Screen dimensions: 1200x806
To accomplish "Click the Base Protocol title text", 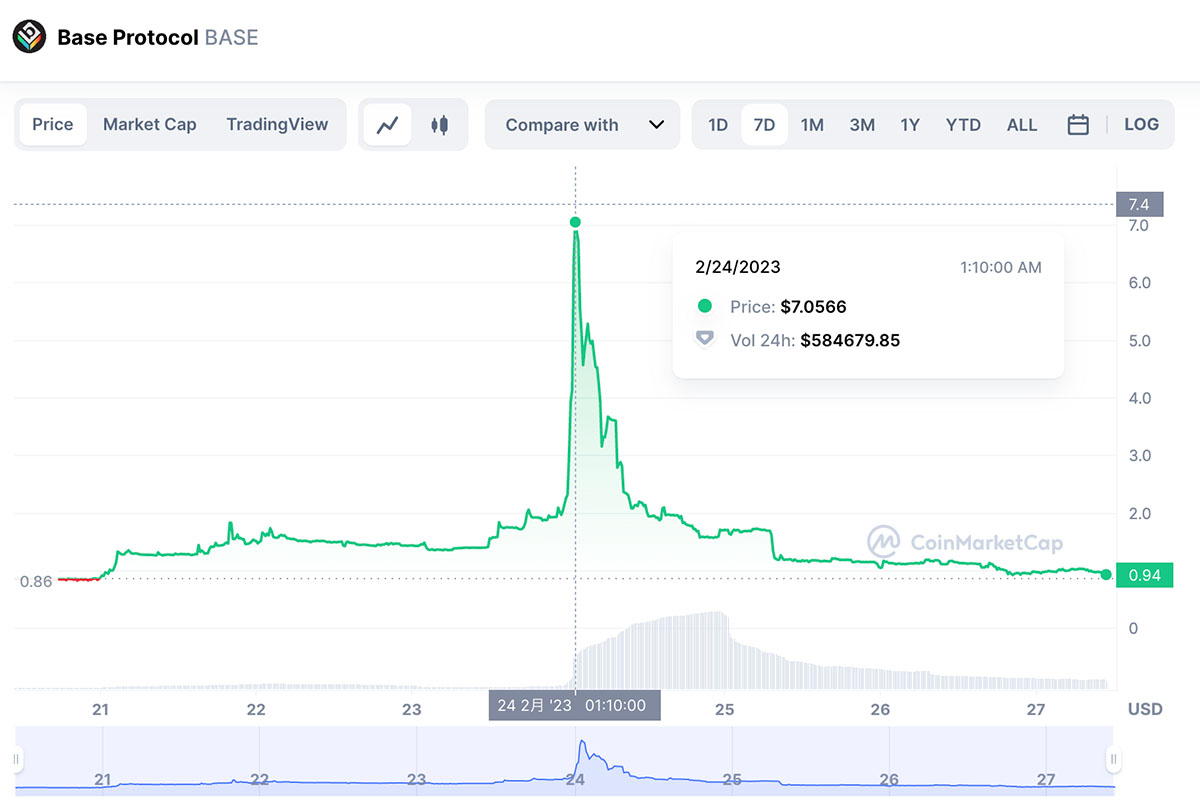I will click(128, 38).
